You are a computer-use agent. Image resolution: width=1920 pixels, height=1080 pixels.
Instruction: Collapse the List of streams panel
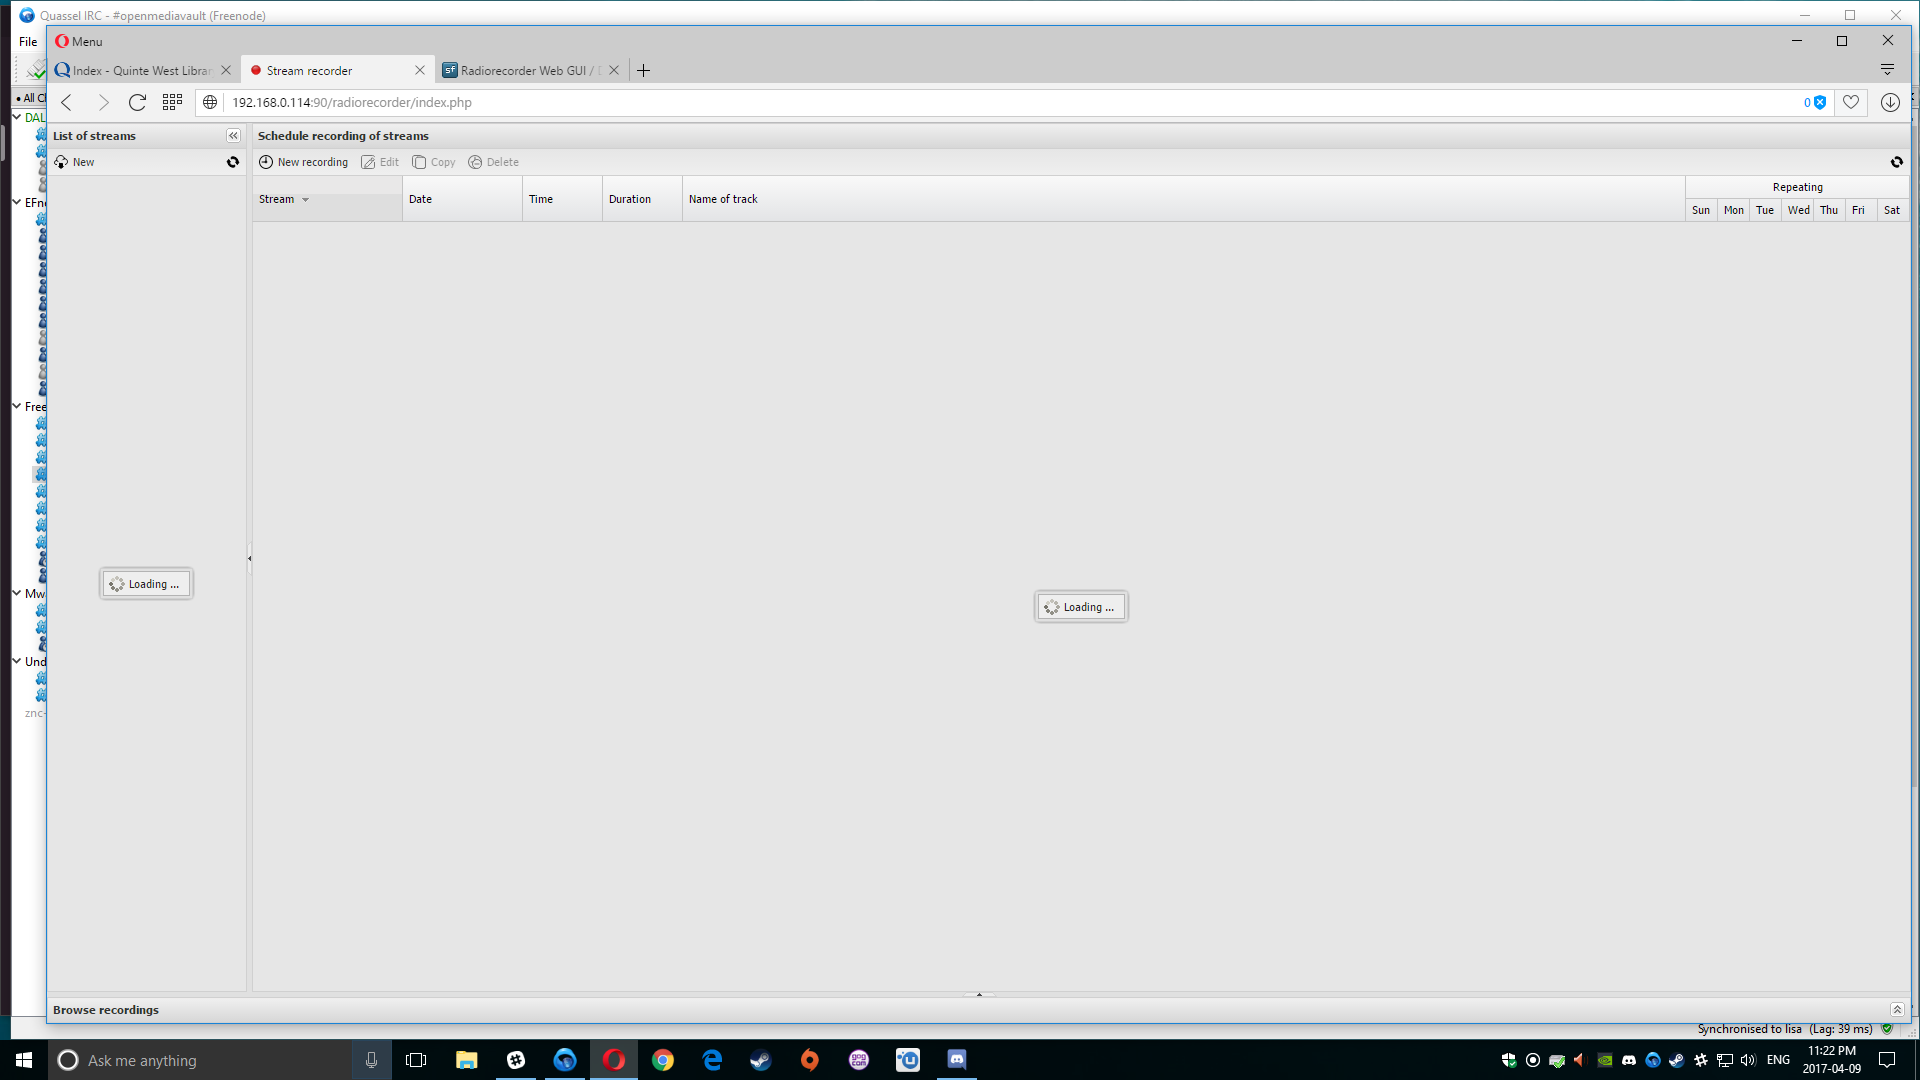233,136
